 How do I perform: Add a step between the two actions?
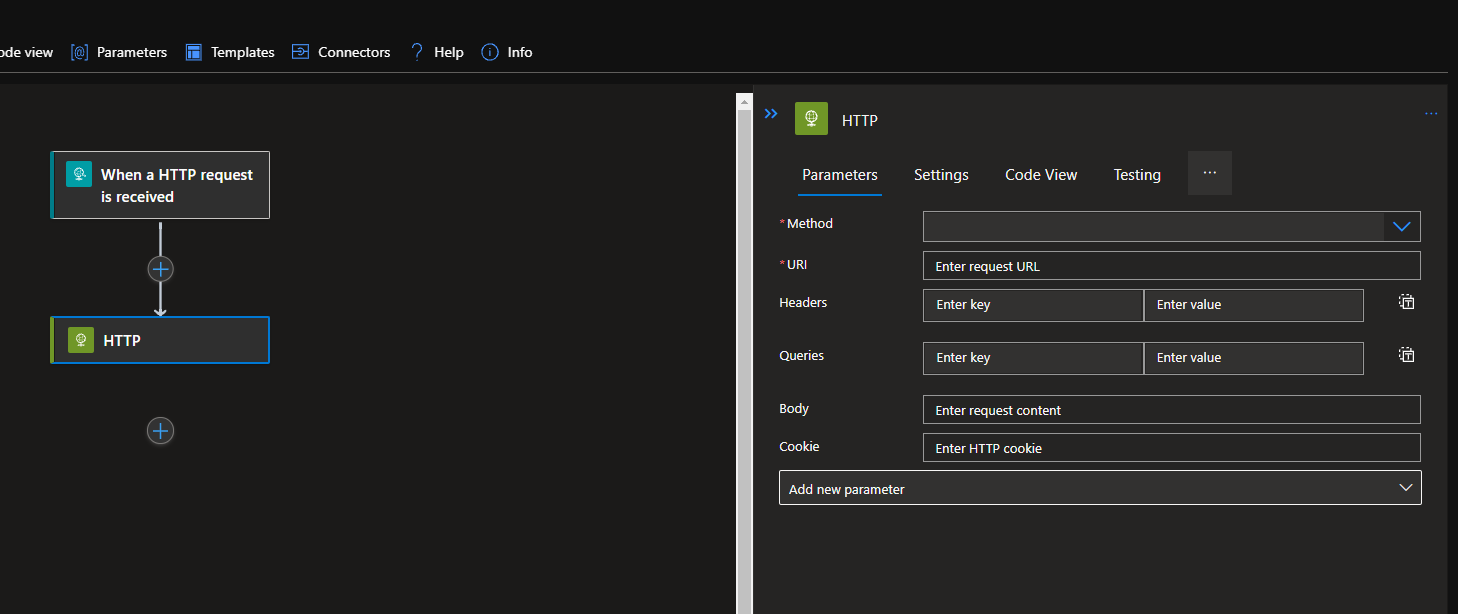pos(160,268)
